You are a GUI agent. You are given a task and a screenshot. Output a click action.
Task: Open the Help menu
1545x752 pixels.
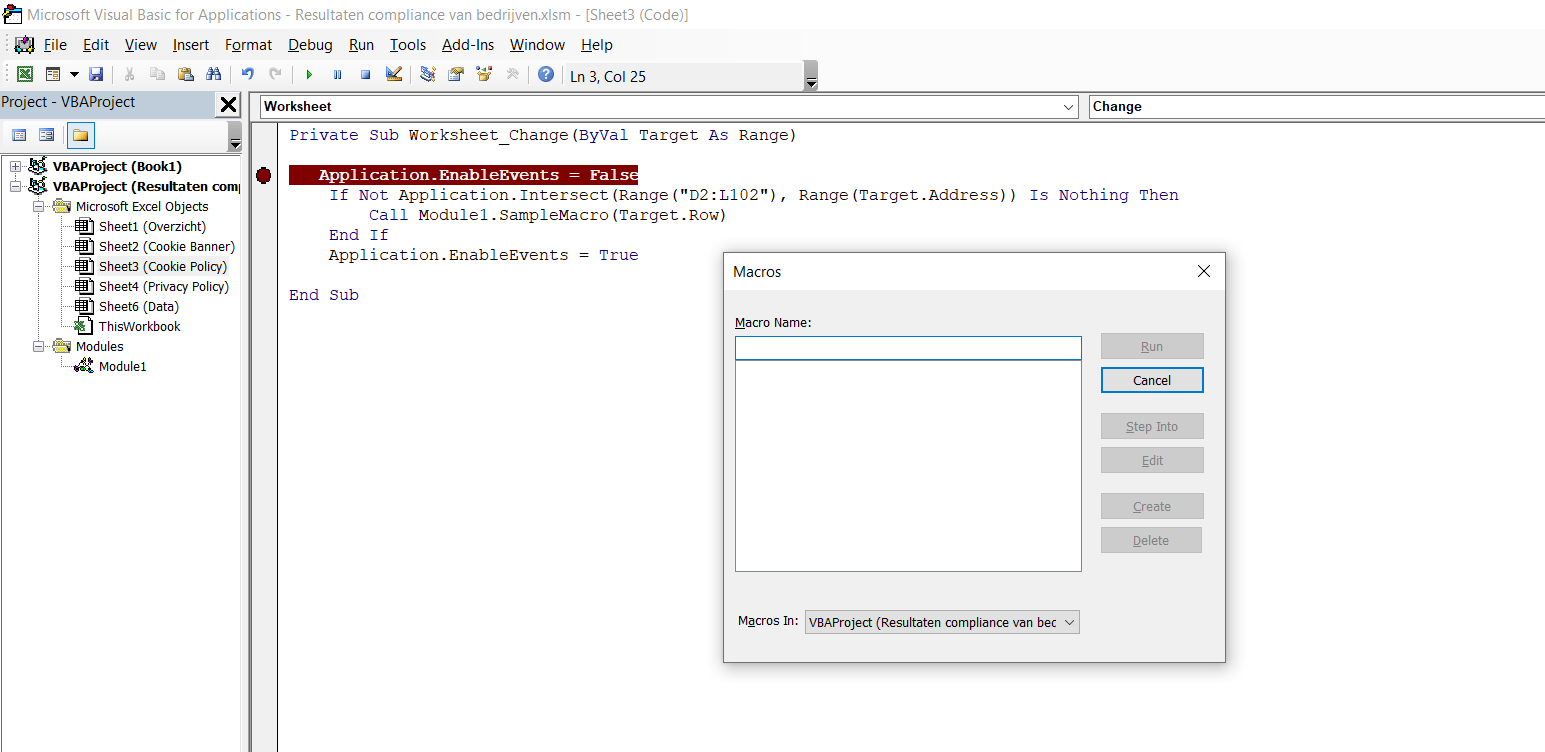coord(597,45)
